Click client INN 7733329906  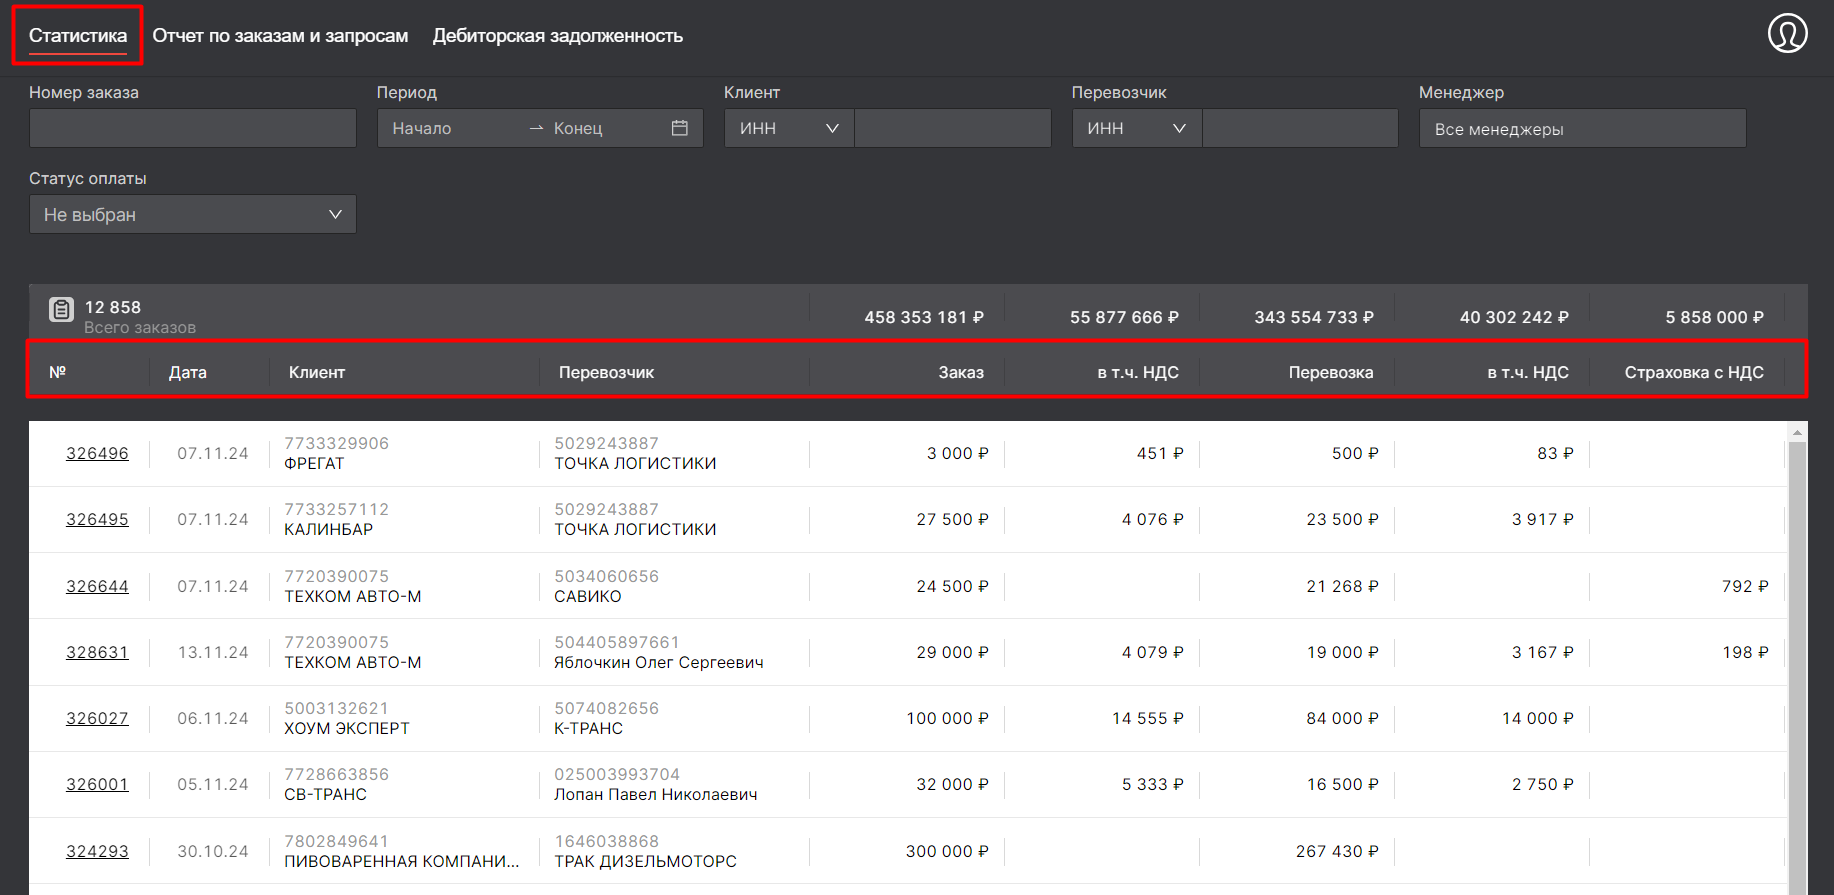pyautogui.click(x=336, y=443)
